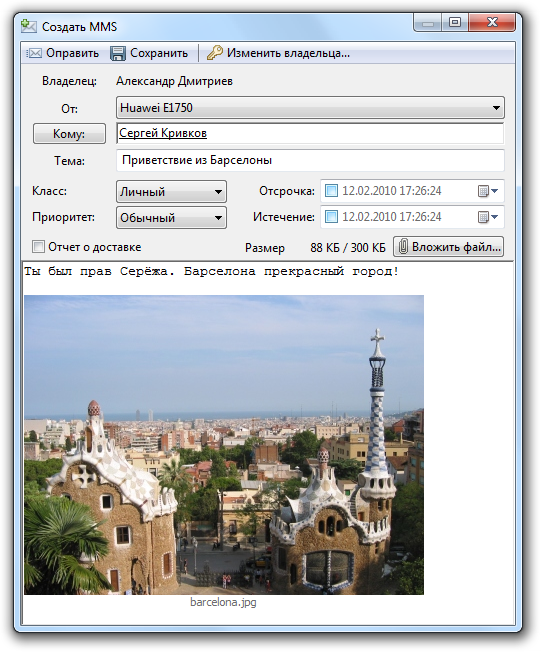Click the key icon for changing owner
The height and width of the screenshot is (652, 541).
click(x=215, y=53)
